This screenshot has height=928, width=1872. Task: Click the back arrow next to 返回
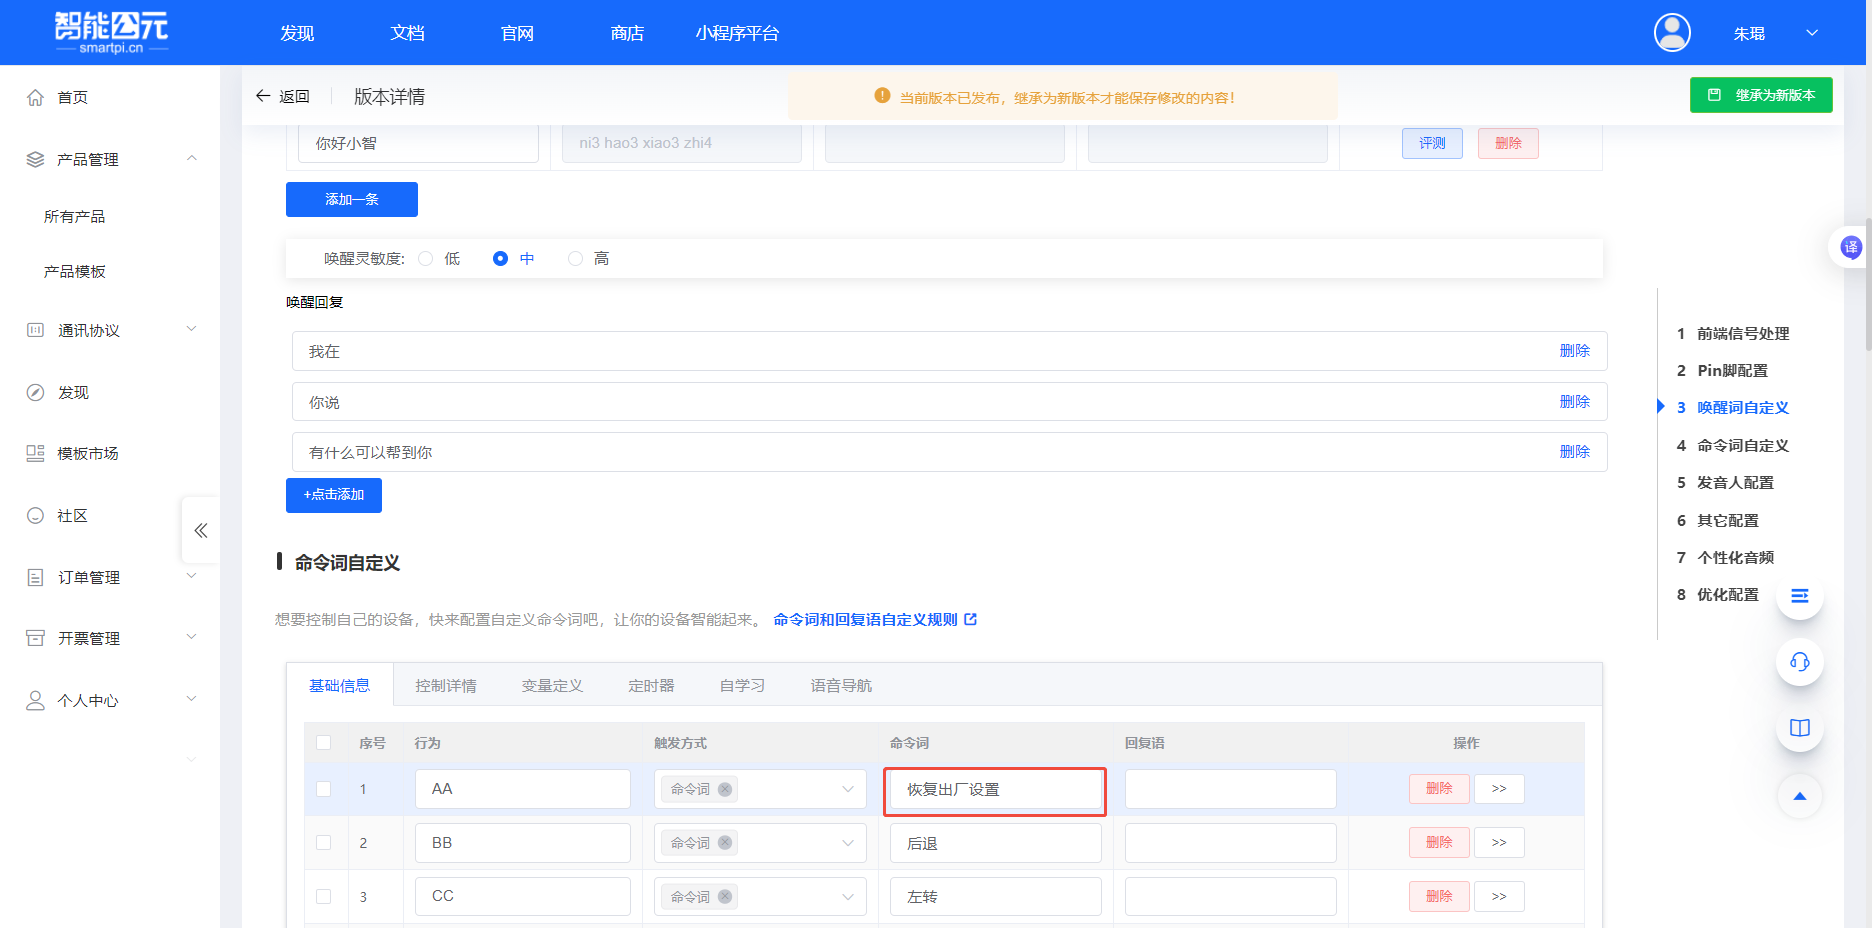pos(262,95)
